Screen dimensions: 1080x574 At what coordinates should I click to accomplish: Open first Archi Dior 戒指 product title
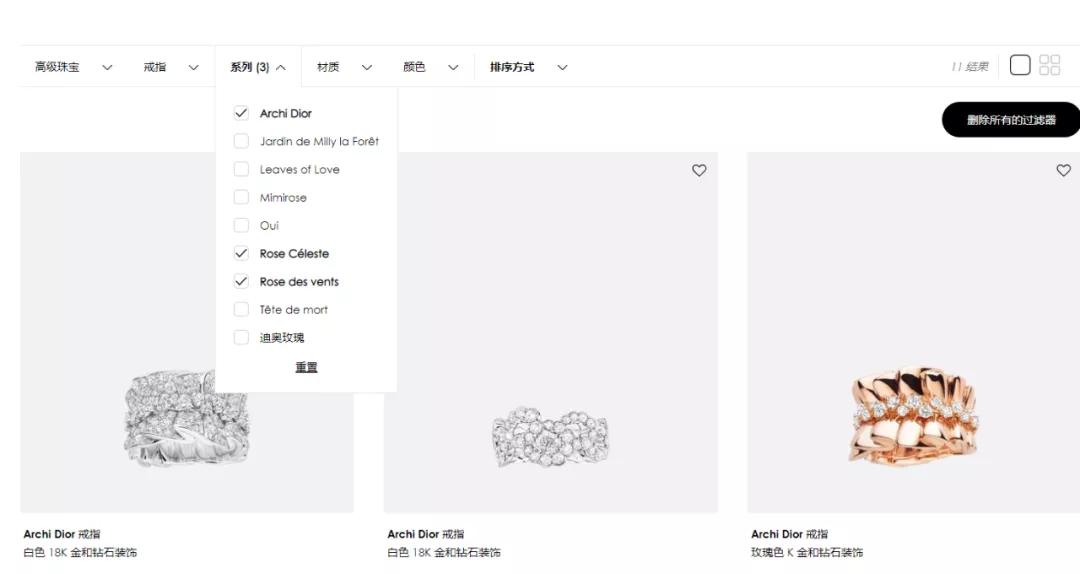click(62, 534)
